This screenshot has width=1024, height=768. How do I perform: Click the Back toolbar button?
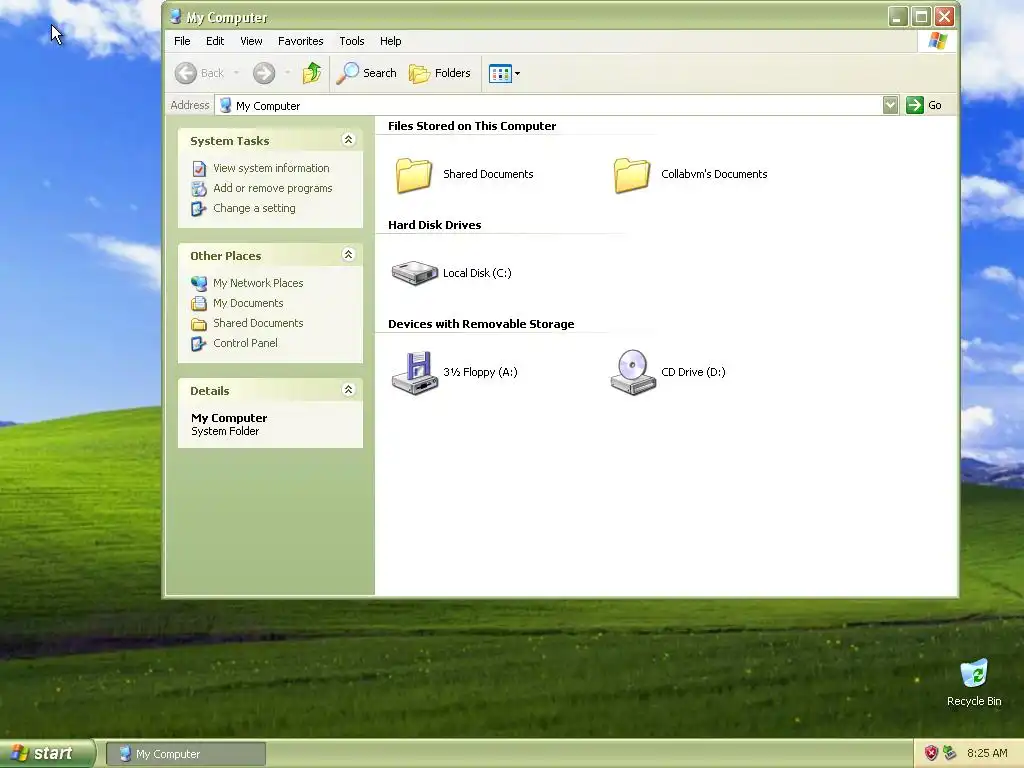200,73
